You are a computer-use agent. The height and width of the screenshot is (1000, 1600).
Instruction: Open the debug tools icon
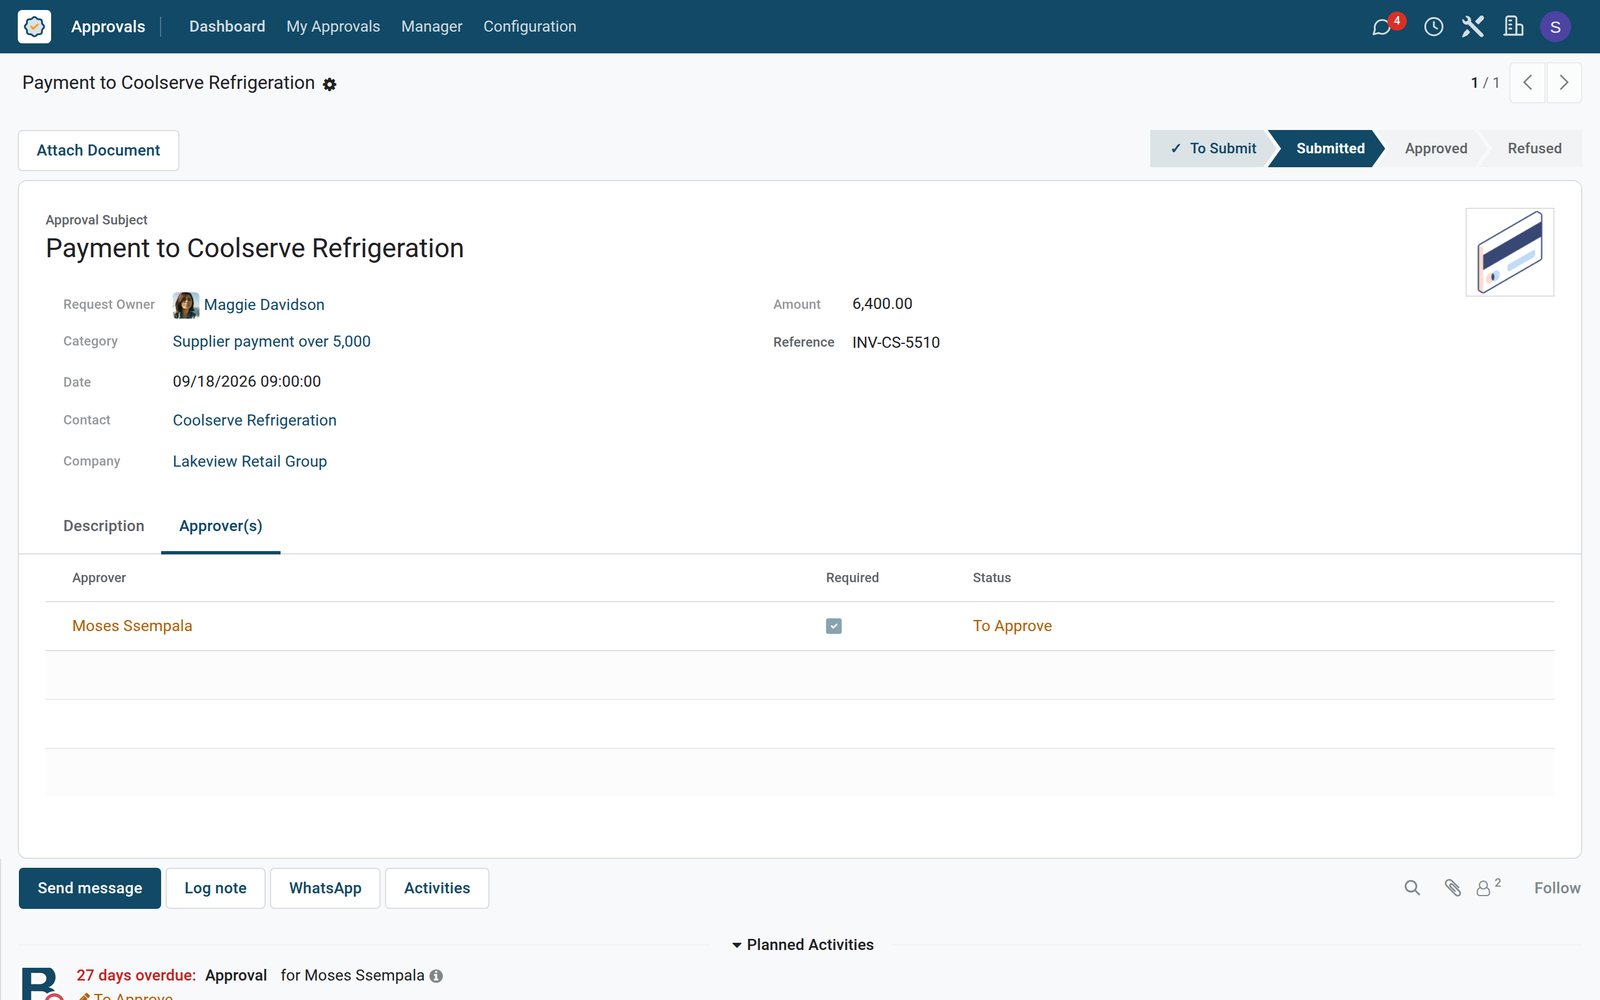[x=1472, y=27]
